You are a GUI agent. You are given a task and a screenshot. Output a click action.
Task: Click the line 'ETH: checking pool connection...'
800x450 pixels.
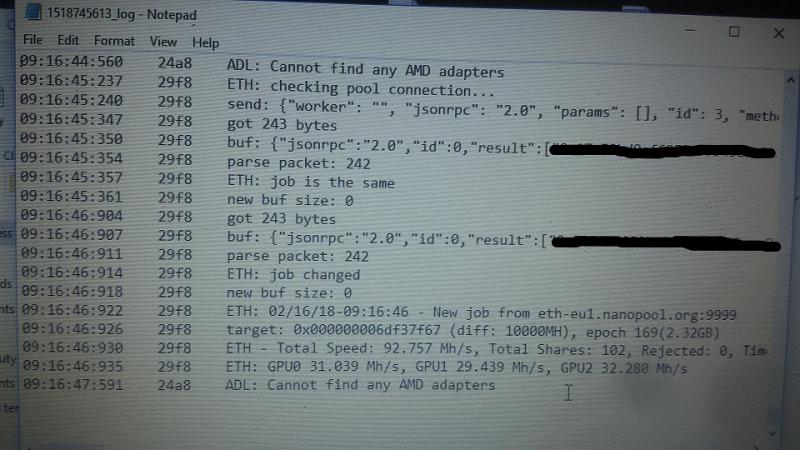pyautogui.click(x=361, y=88)
